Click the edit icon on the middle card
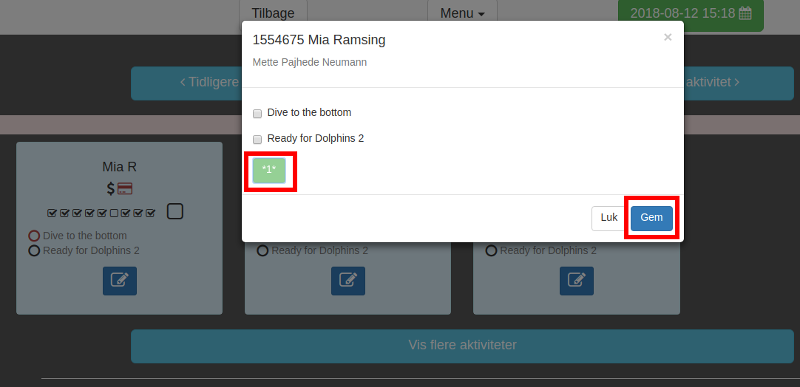Viewport: 800px width, 387px height. (x=348, y=280)
